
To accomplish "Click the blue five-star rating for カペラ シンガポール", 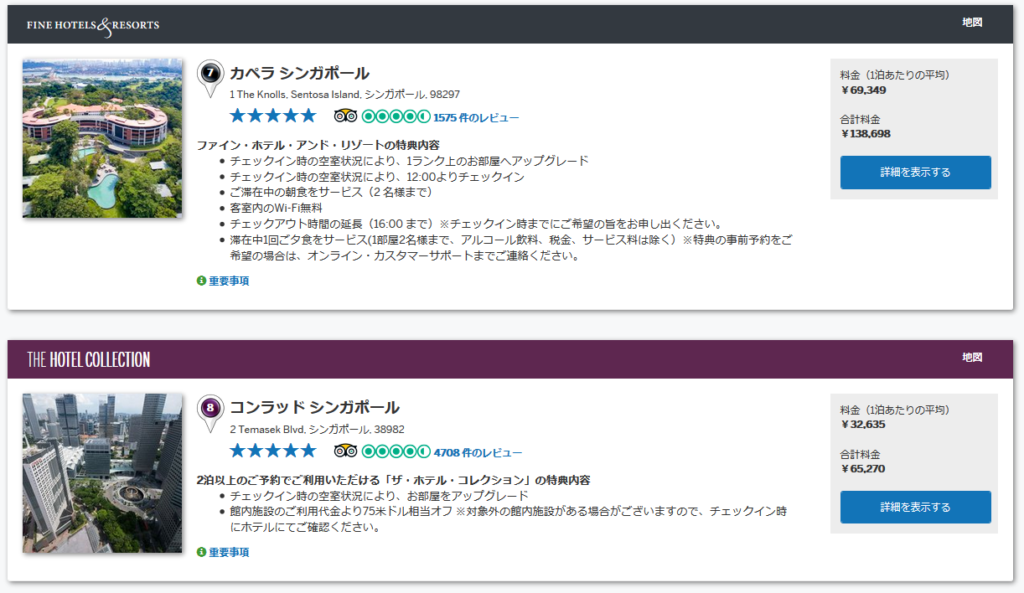I will click(272, 116).
